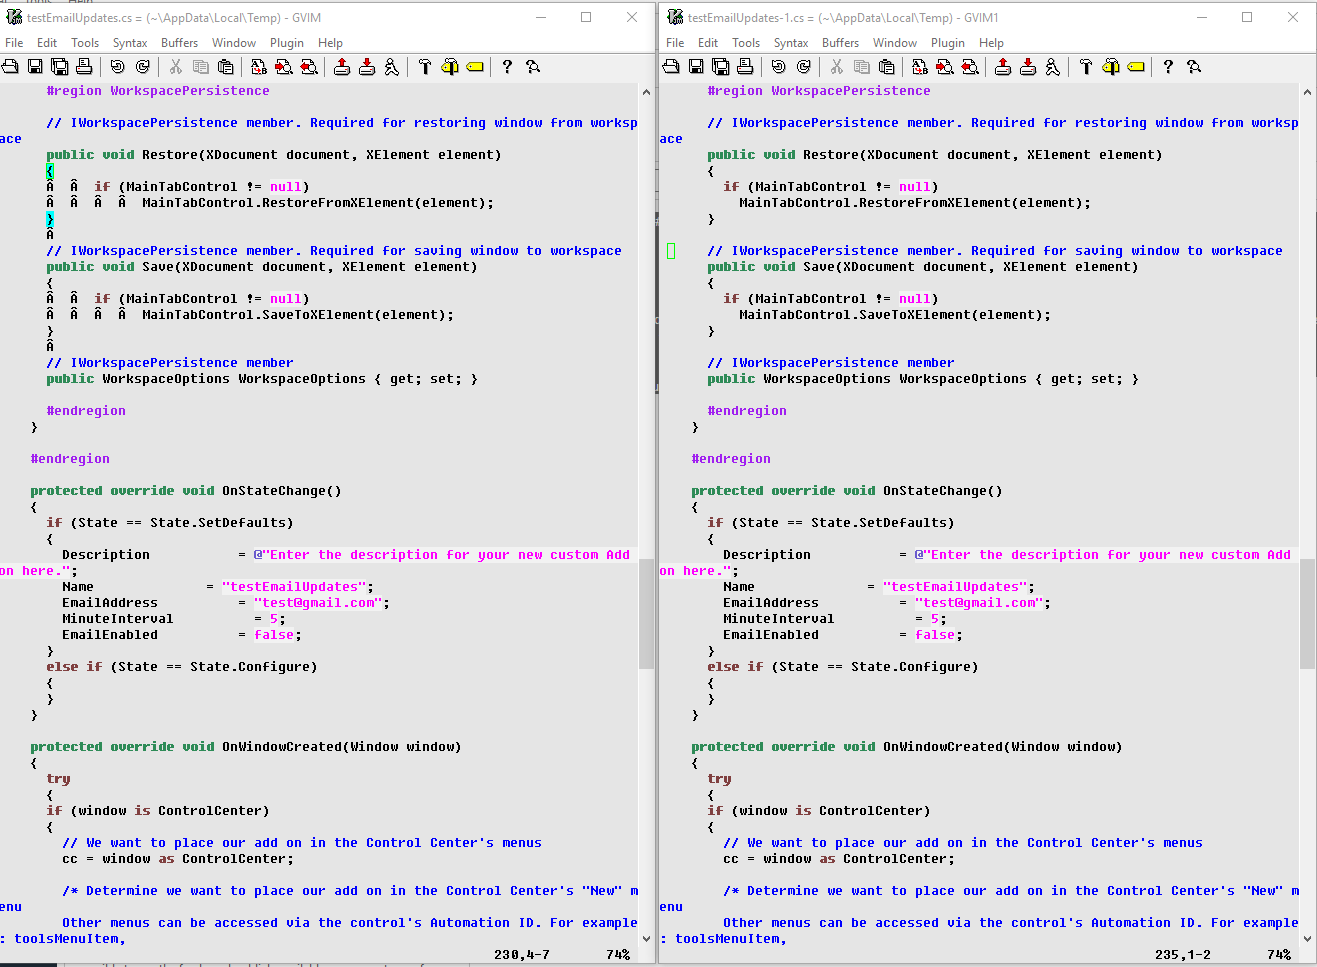Open Help menu in left GVIM window
The width and height of the screenshot is (1317, 967).
tap(330, 43)
